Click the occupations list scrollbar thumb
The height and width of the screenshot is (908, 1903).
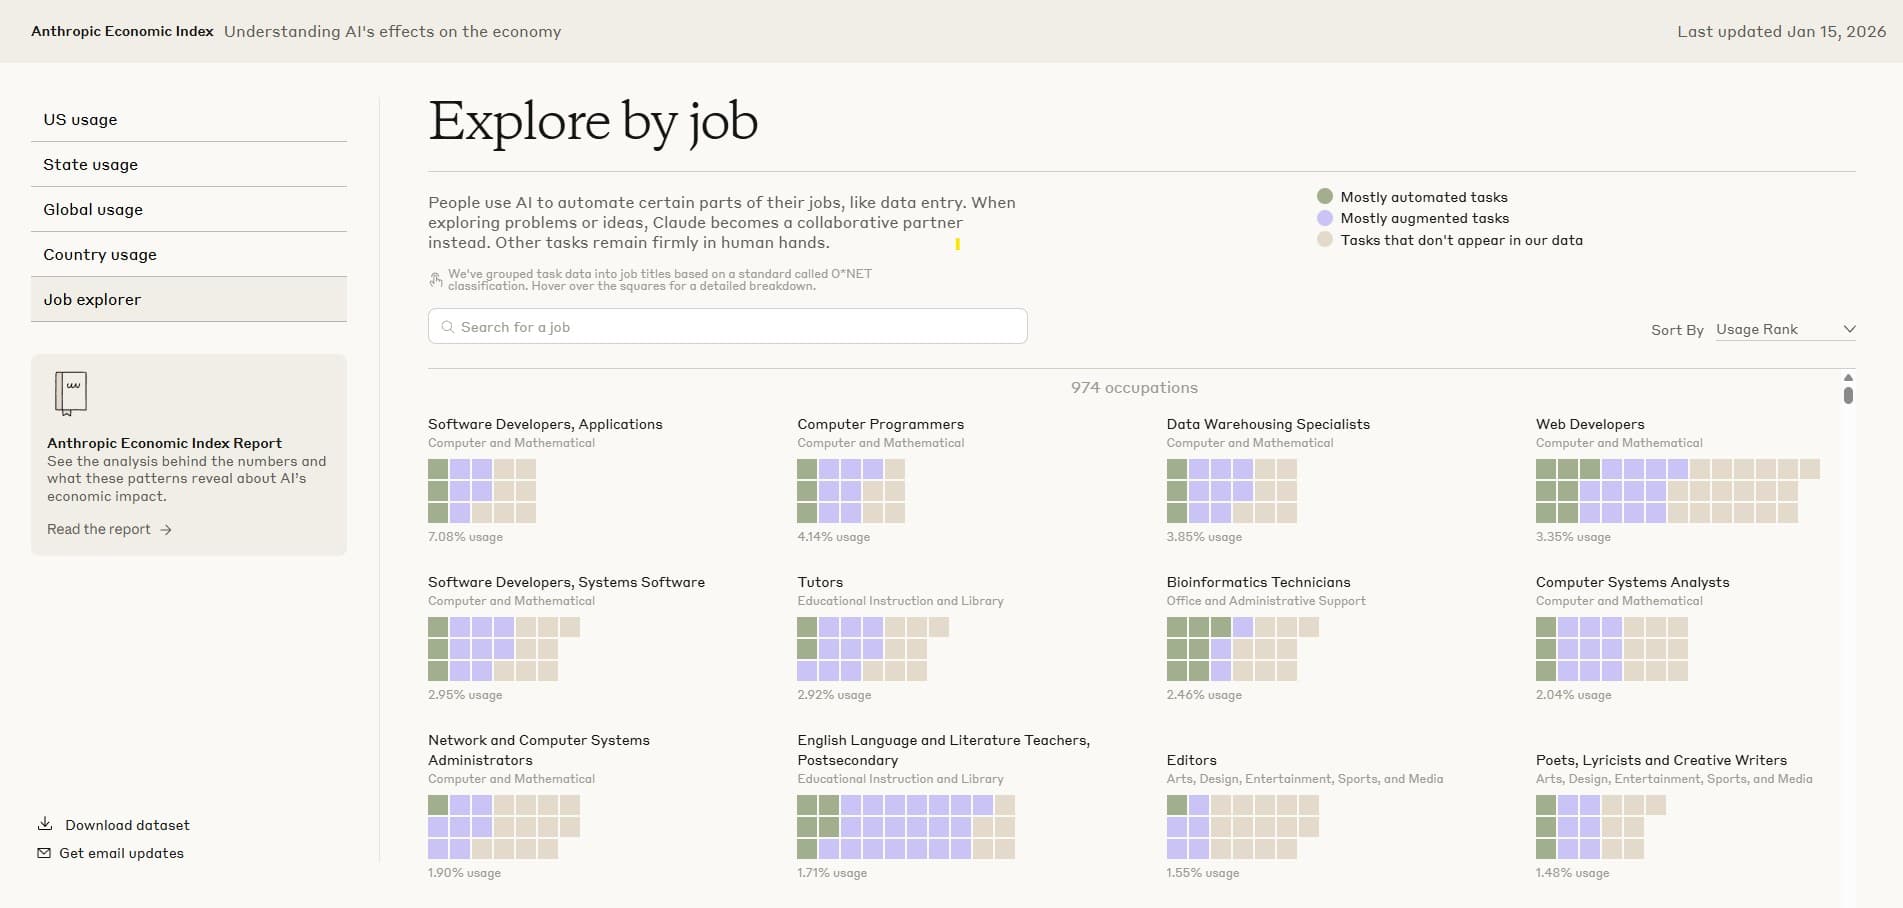(1848, 395)
